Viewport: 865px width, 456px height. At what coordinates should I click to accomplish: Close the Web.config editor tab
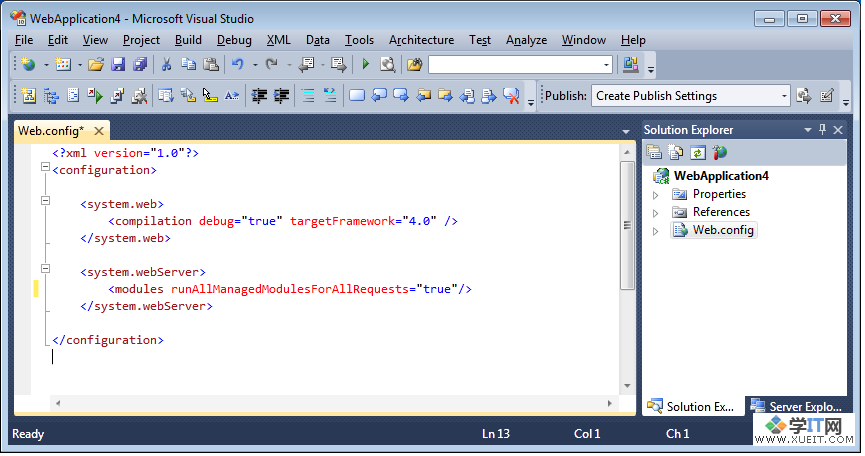99,131
